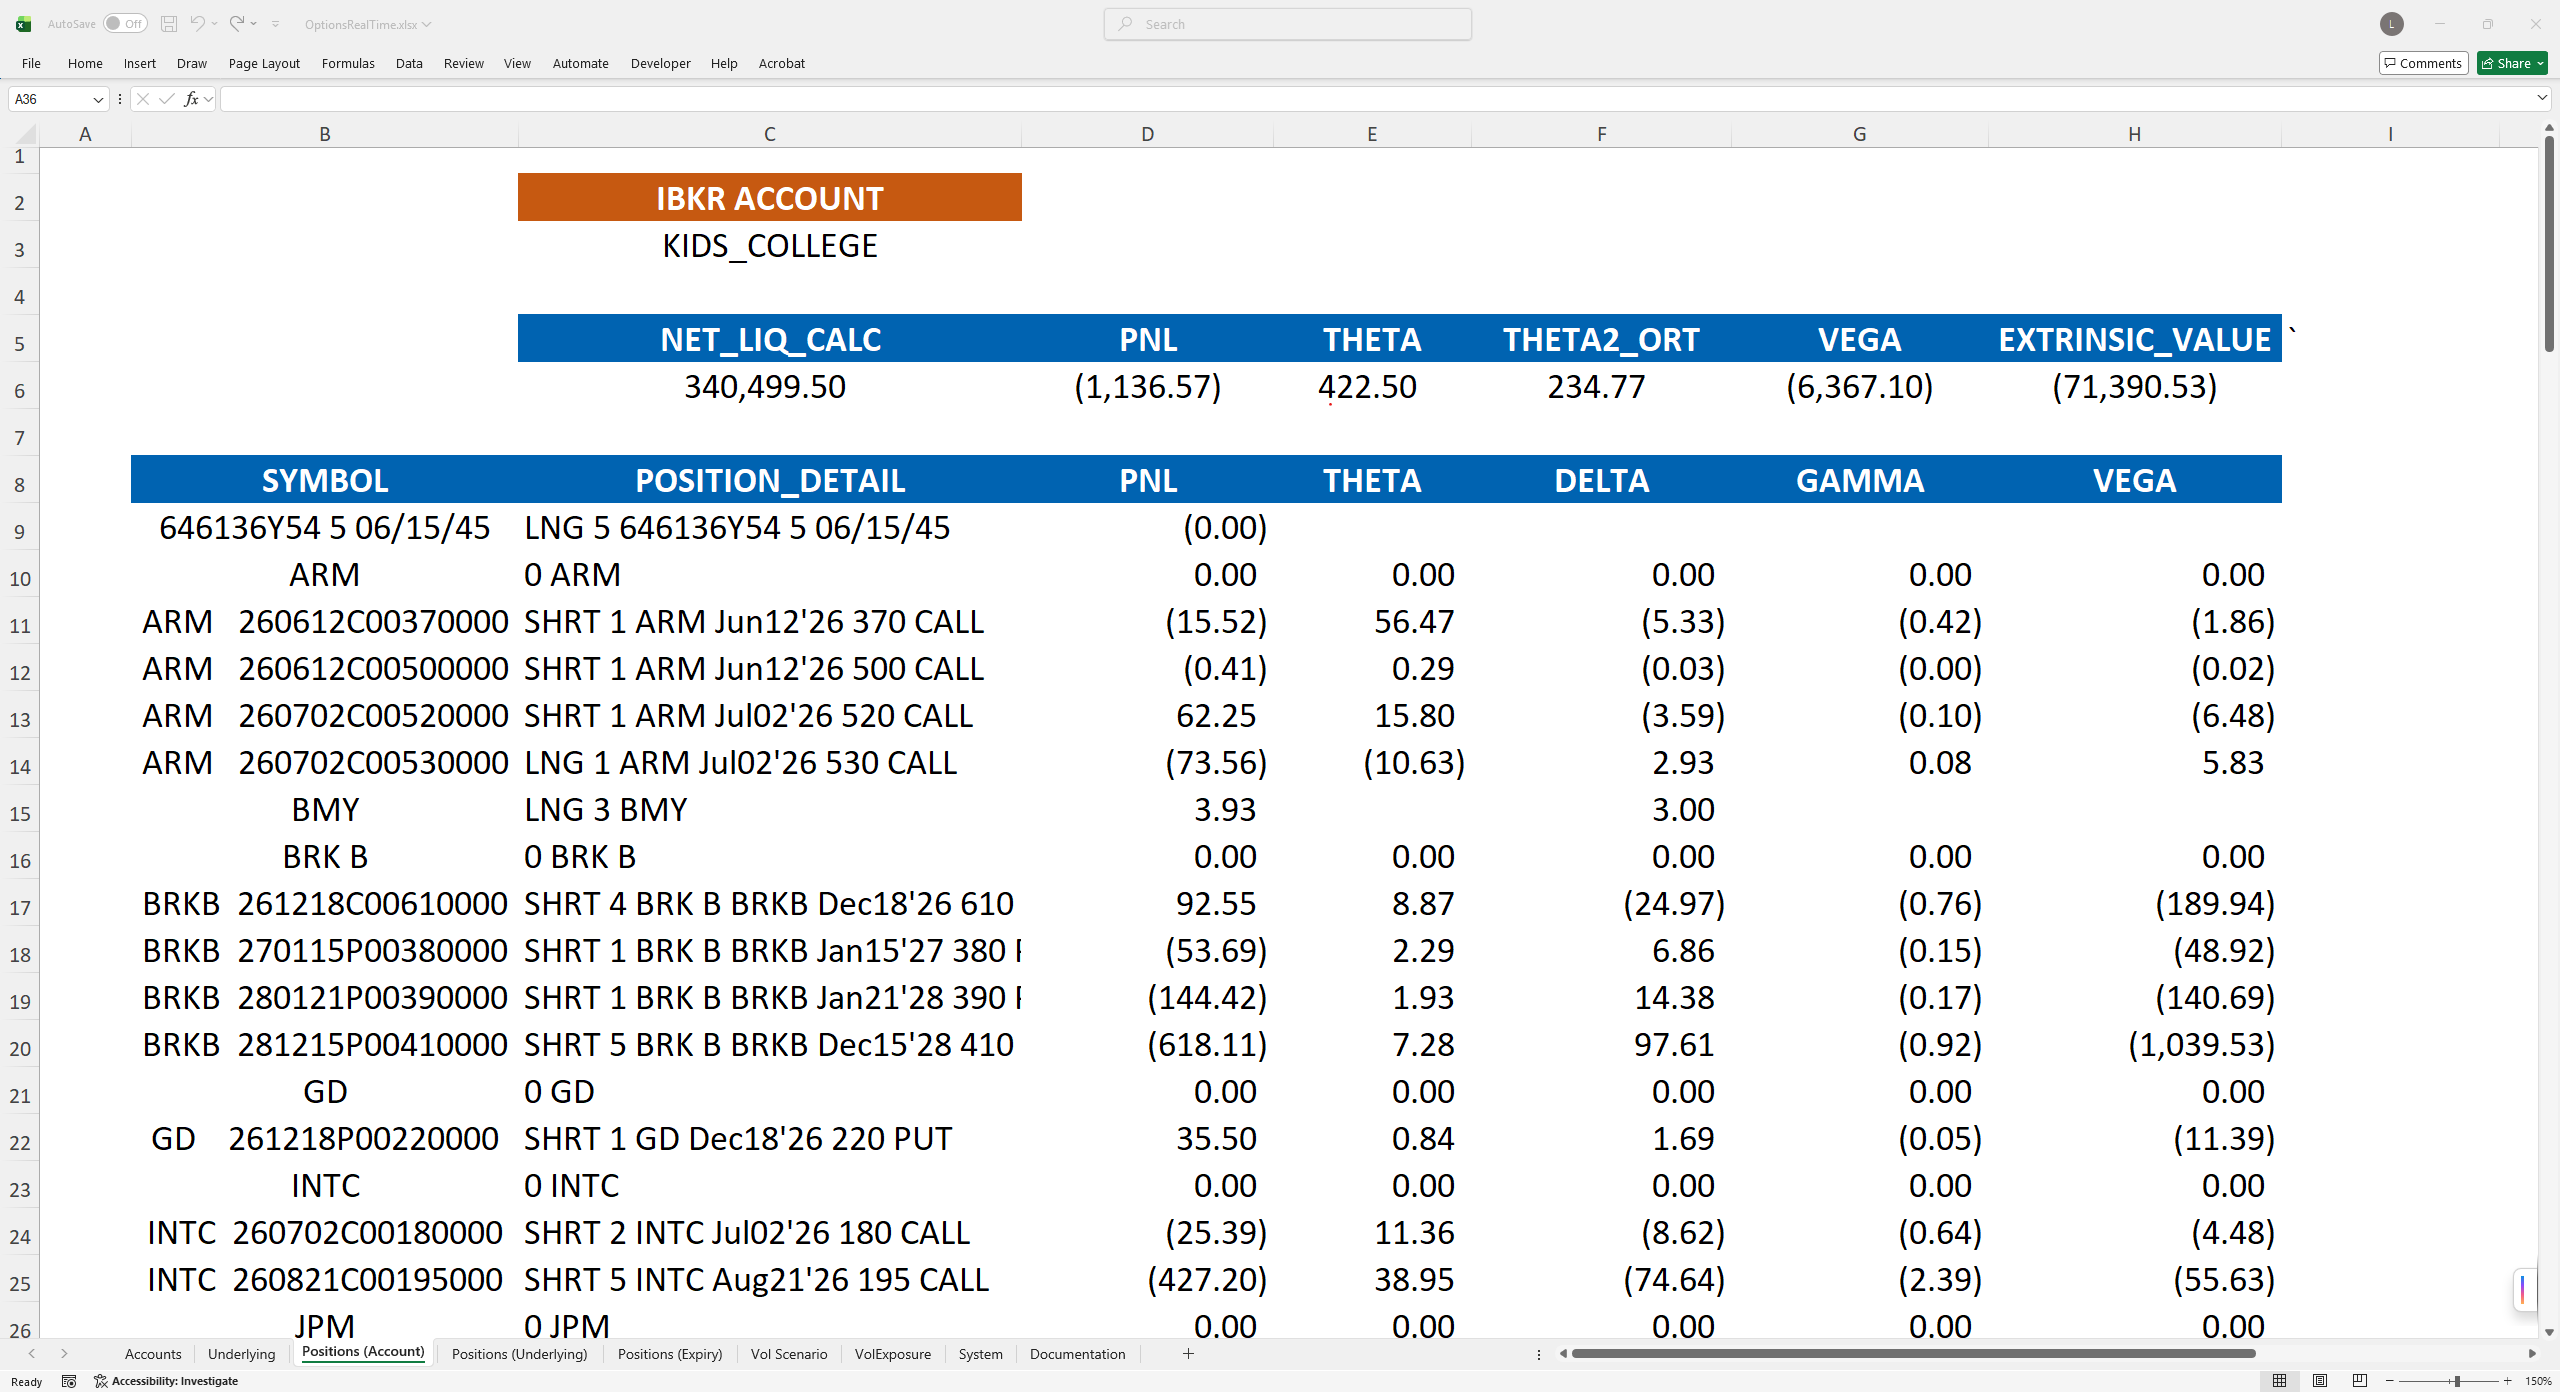Open the Undo history dropdown arrow
The height and width of the screenshot is (1392, 2560).
(x=214, y=24)
